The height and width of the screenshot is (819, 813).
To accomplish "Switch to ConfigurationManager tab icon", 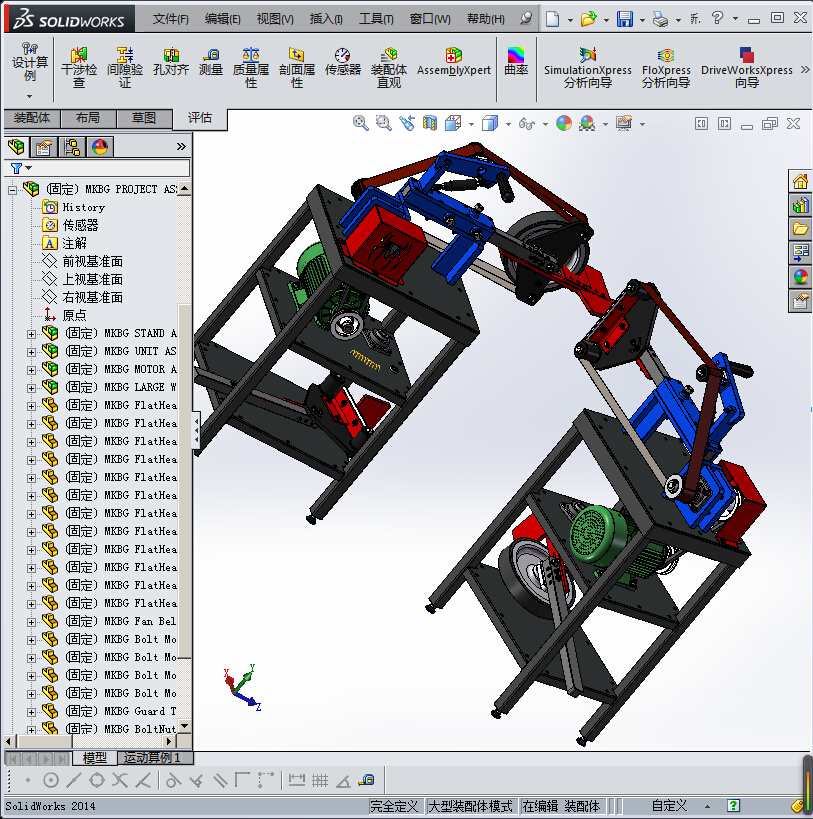I will coord(72,147).
